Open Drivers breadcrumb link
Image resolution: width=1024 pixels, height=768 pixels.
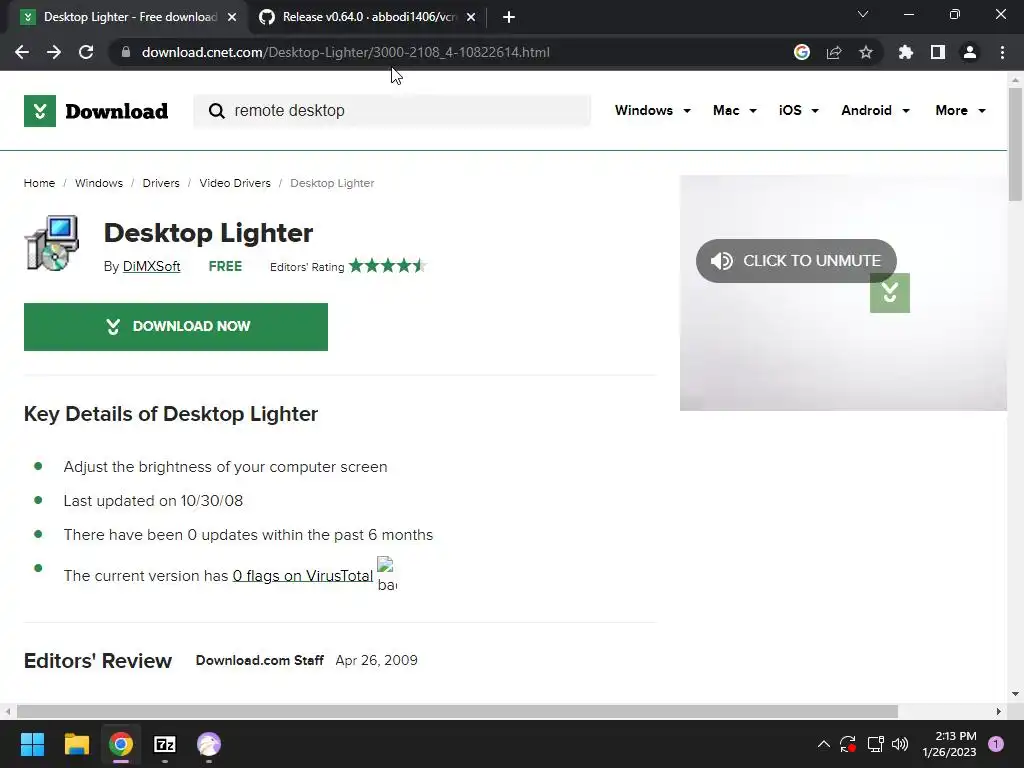coord(161,183)
